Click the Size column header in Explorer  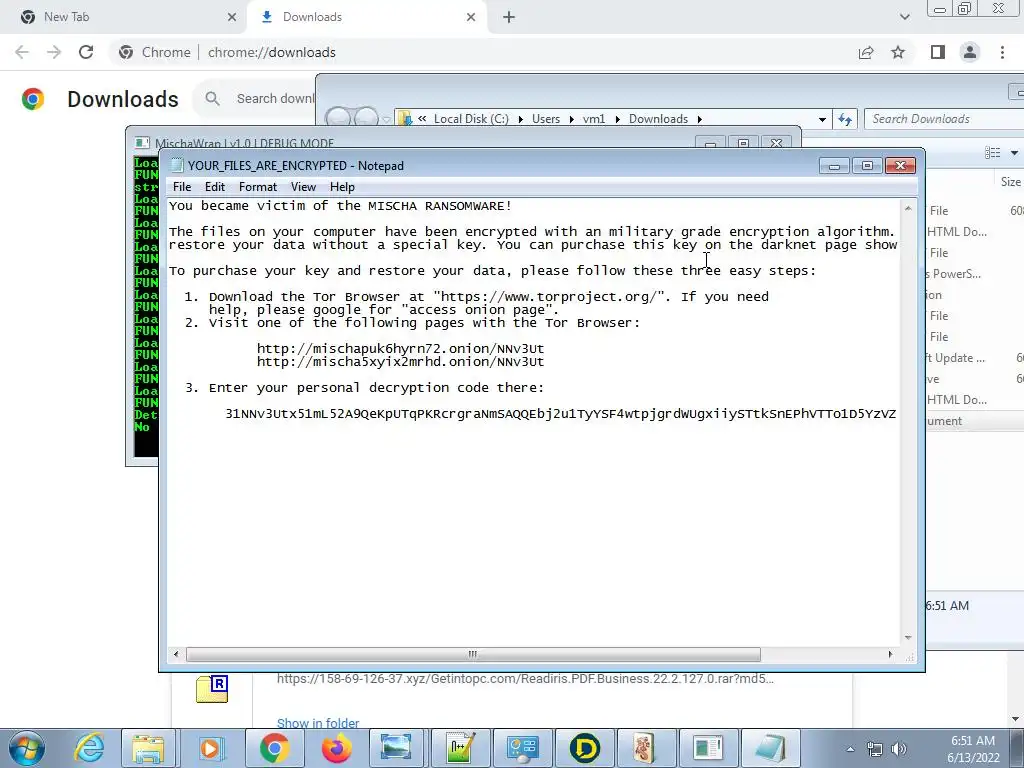tap(1010, 182)
